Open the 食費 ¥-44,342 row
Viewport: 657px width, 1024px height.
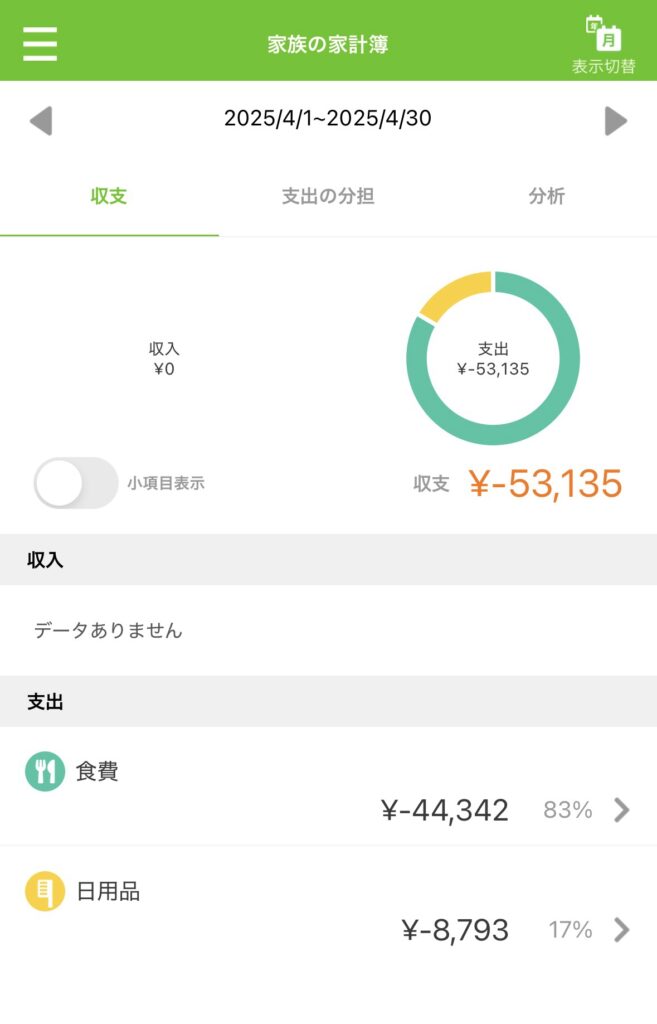click(328, 786)
